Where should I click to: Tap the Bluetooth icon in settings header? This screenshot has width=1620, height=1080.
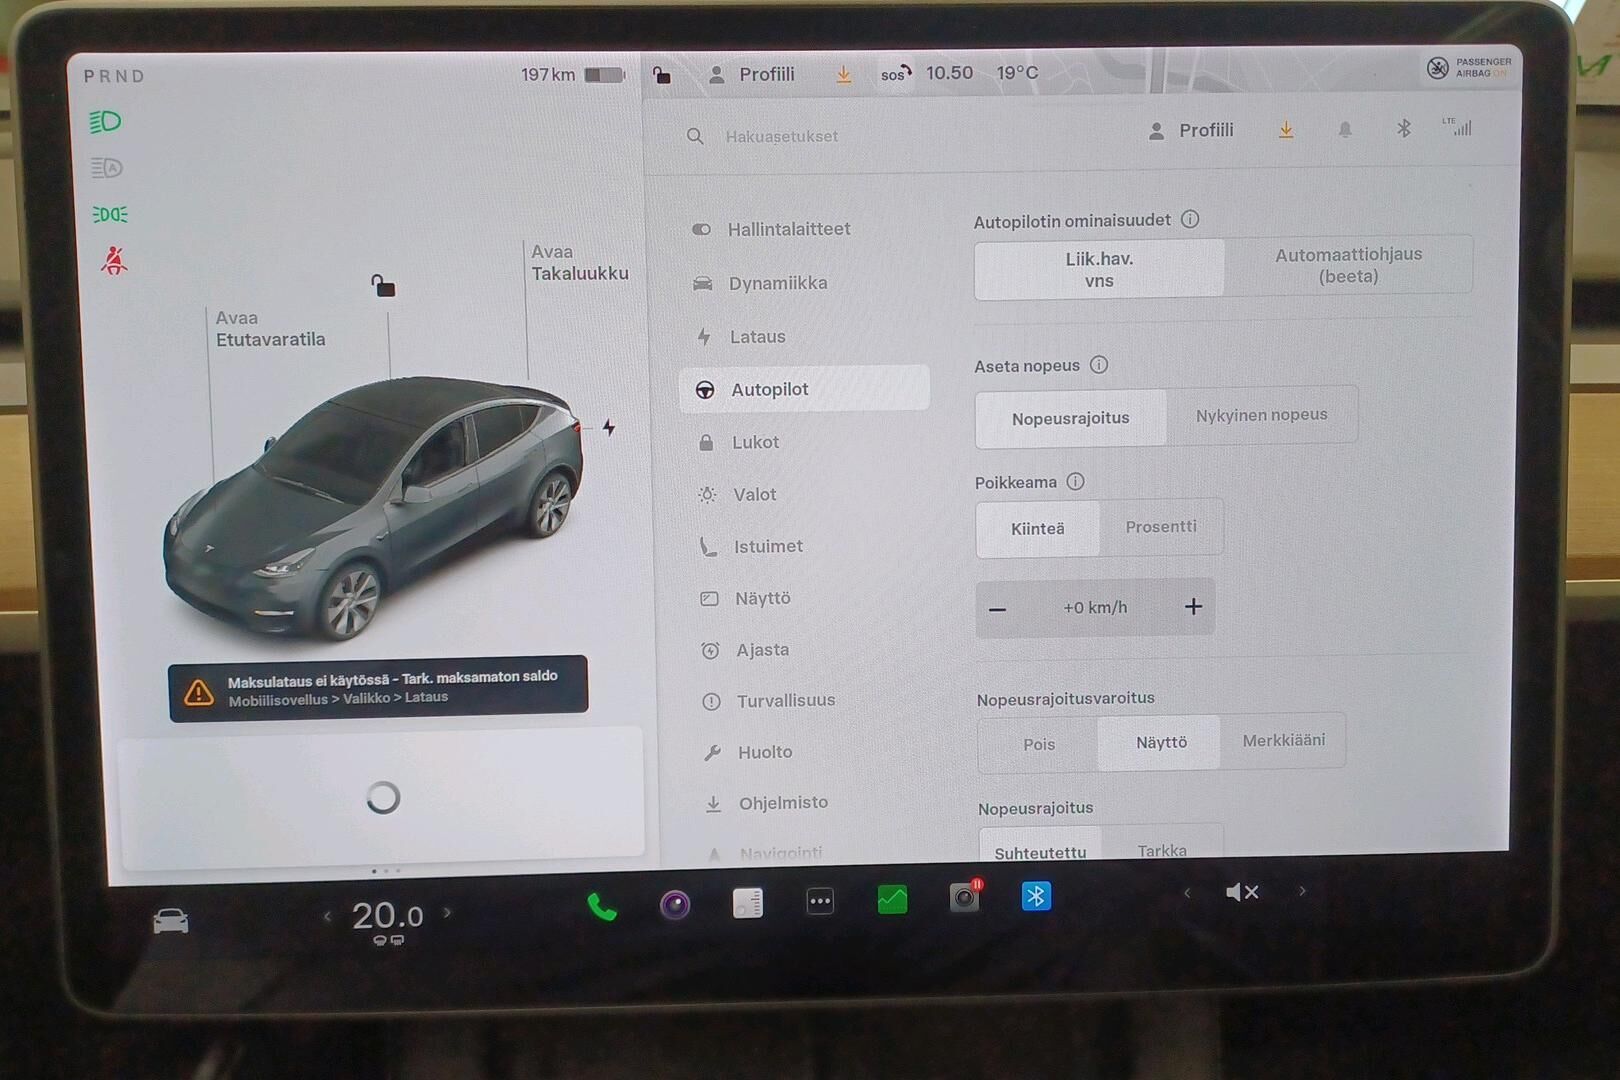click(1404, 128)
